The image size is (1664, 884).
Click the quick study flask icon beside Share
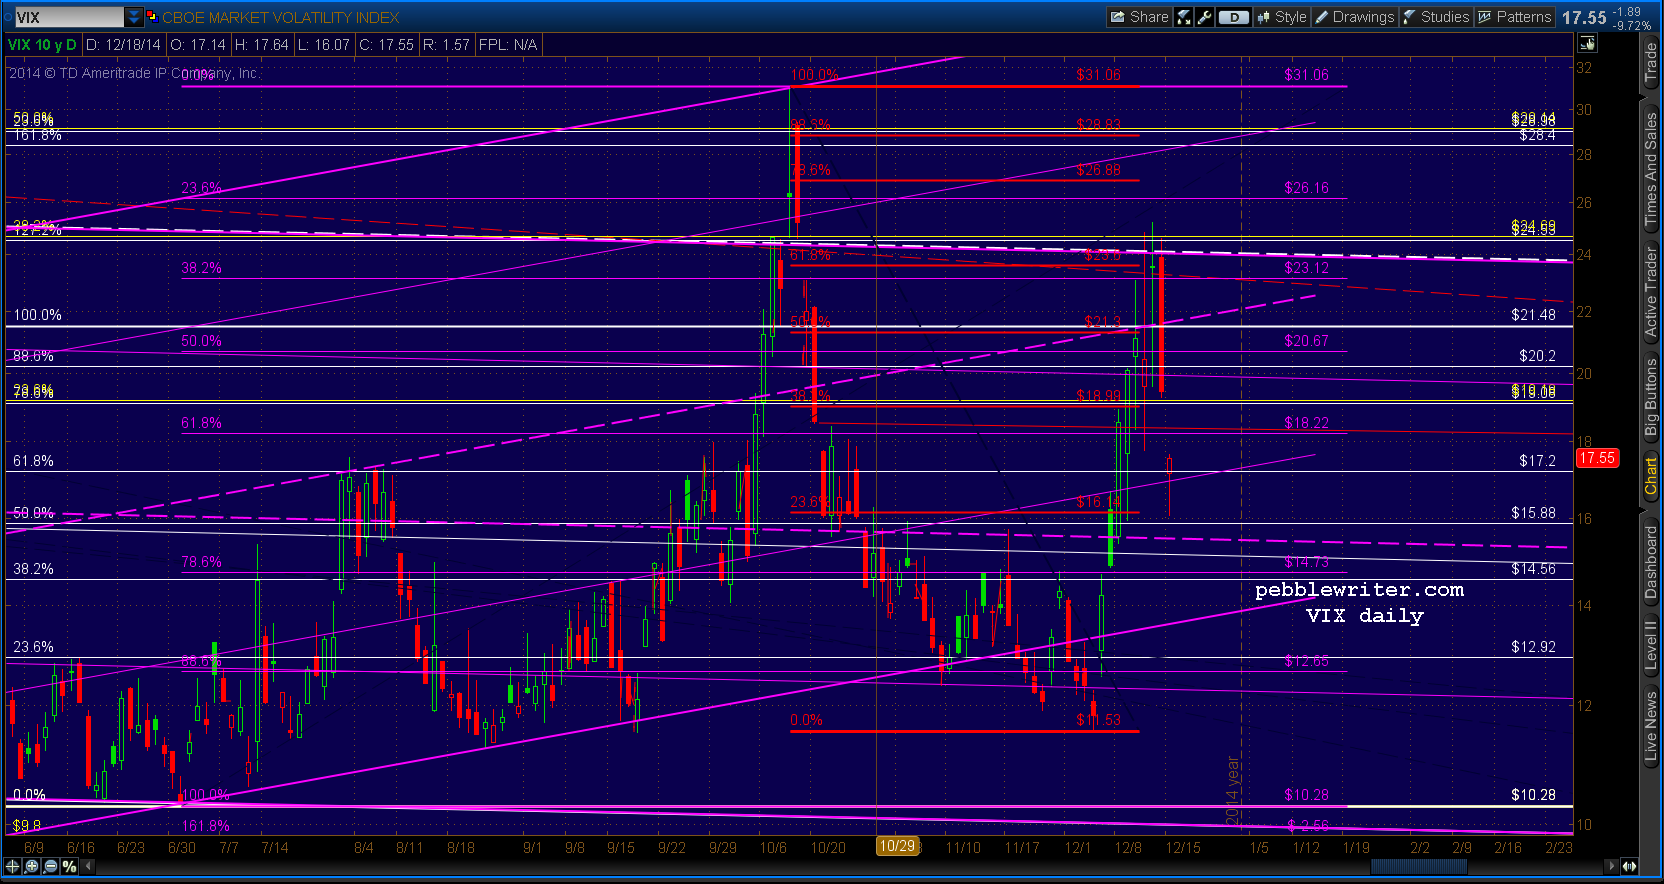[1184, 17]
